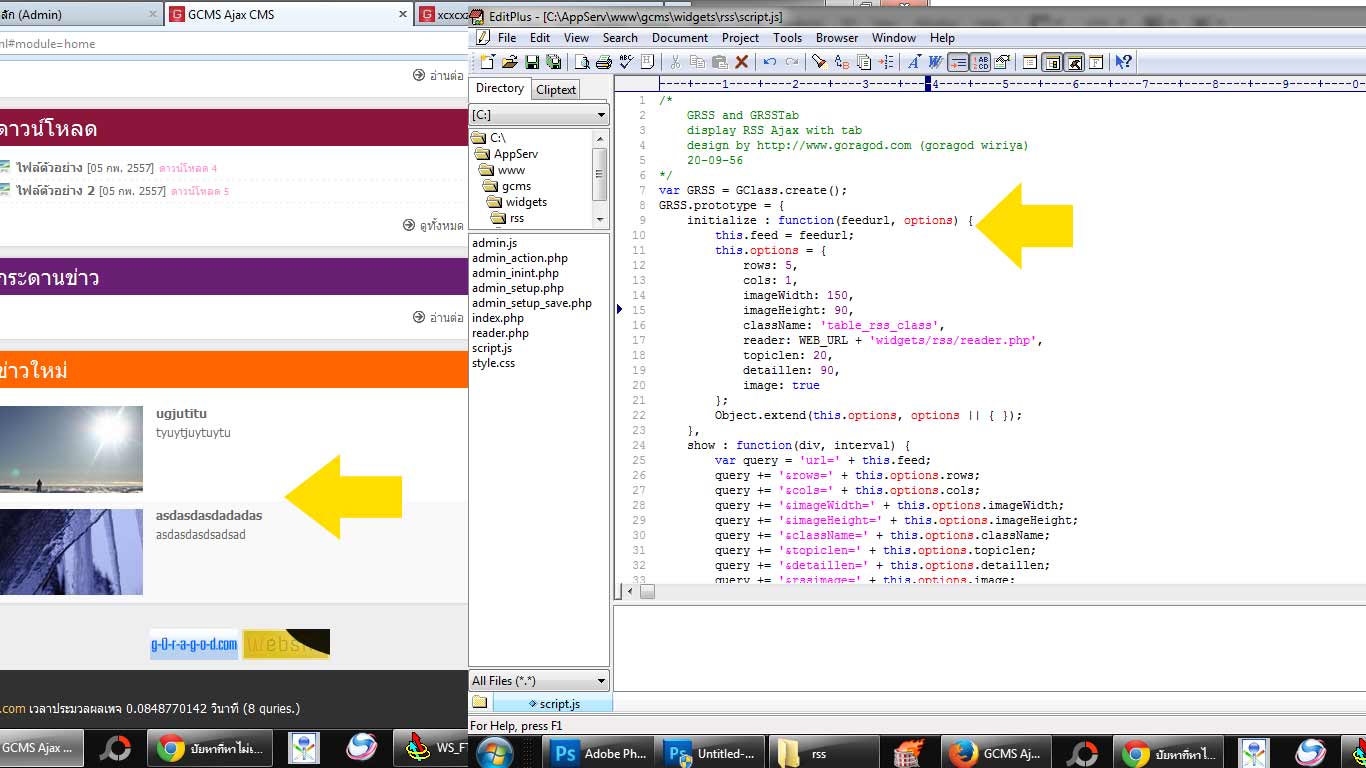Select reader.php in the file list
This screenshot has width=1366, height=768.
500,333
